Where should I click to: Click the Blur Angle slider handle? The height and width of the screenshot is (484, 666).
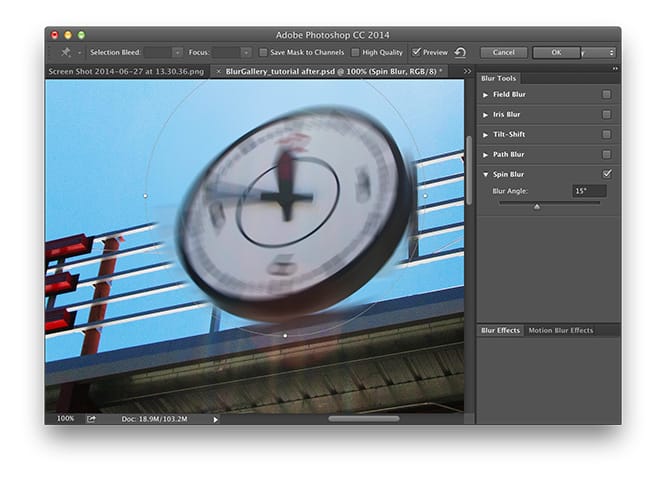click(x=537, y=206)
